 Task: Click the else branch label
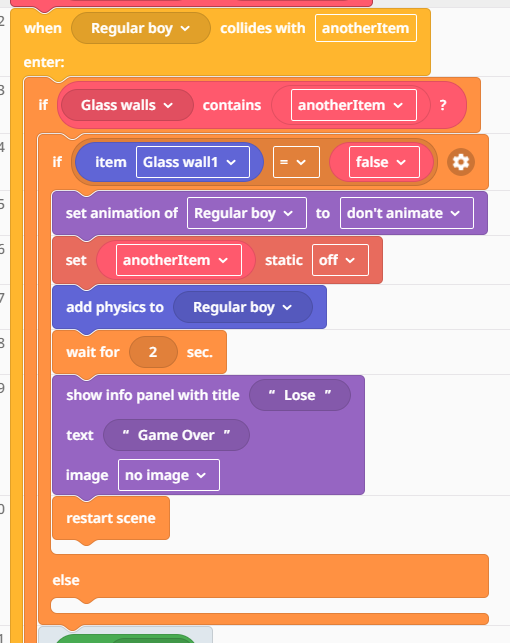pos(66,580)
